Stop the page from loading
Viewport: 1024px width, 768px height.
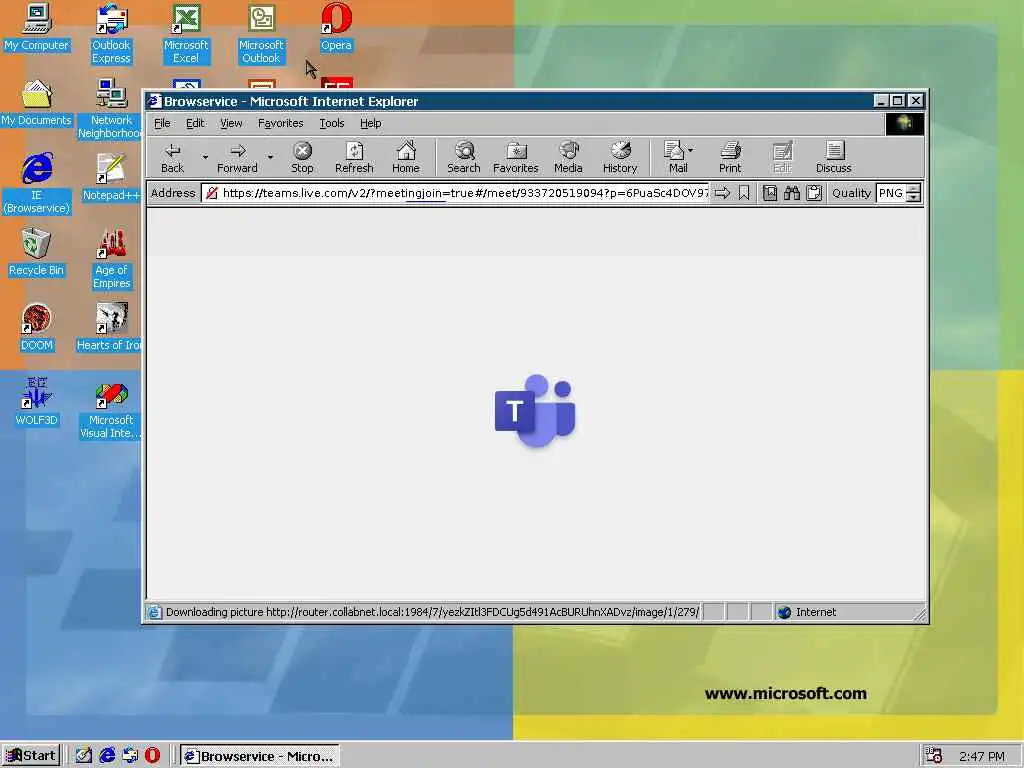pos(302,157)
